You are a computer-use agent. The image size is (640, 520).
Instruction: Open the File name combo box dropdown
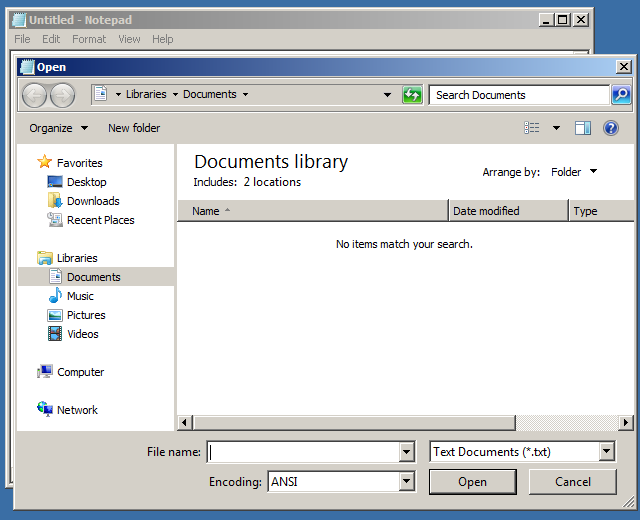click(x=406, y=452)
